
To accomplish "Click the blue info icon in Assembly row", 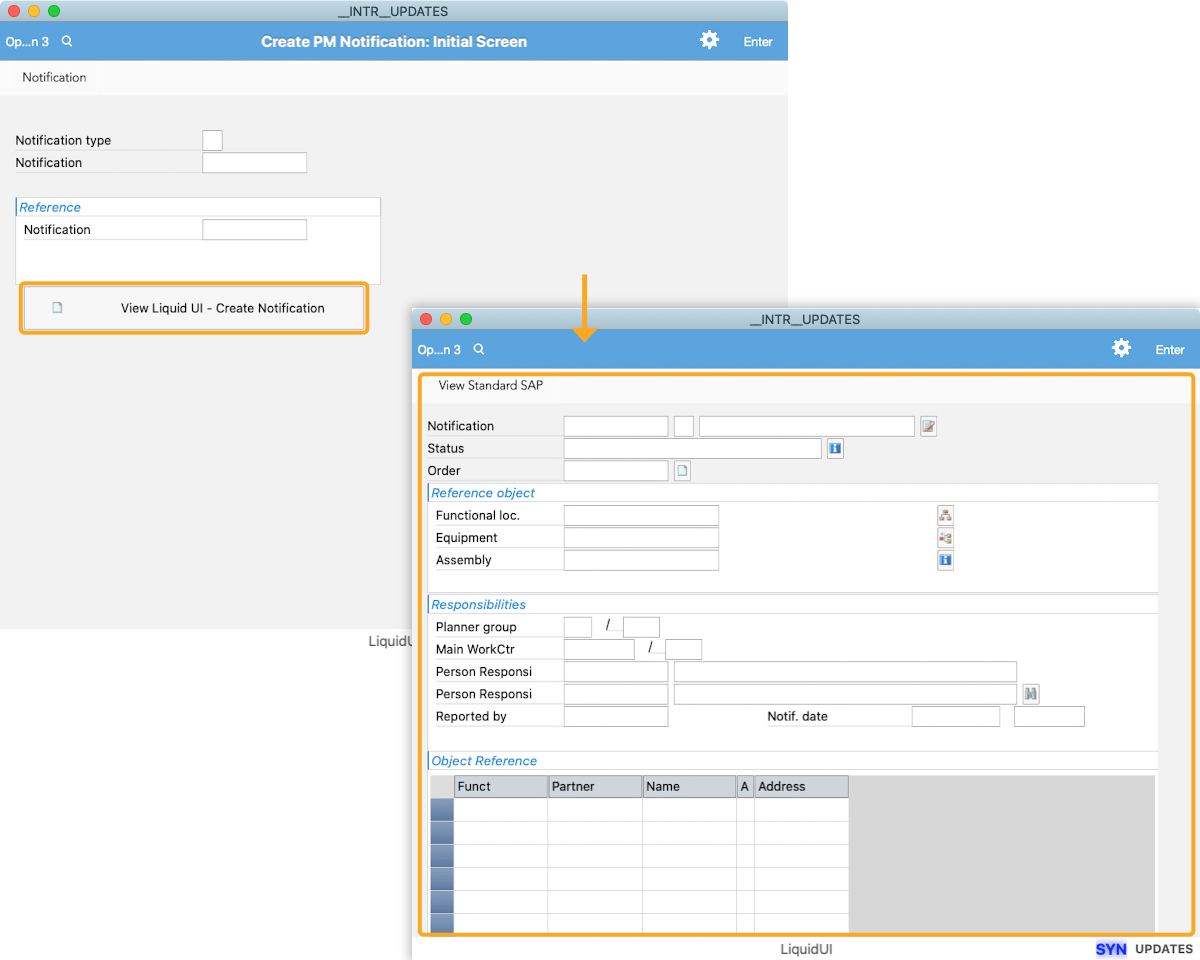I will tap(945, 560).
